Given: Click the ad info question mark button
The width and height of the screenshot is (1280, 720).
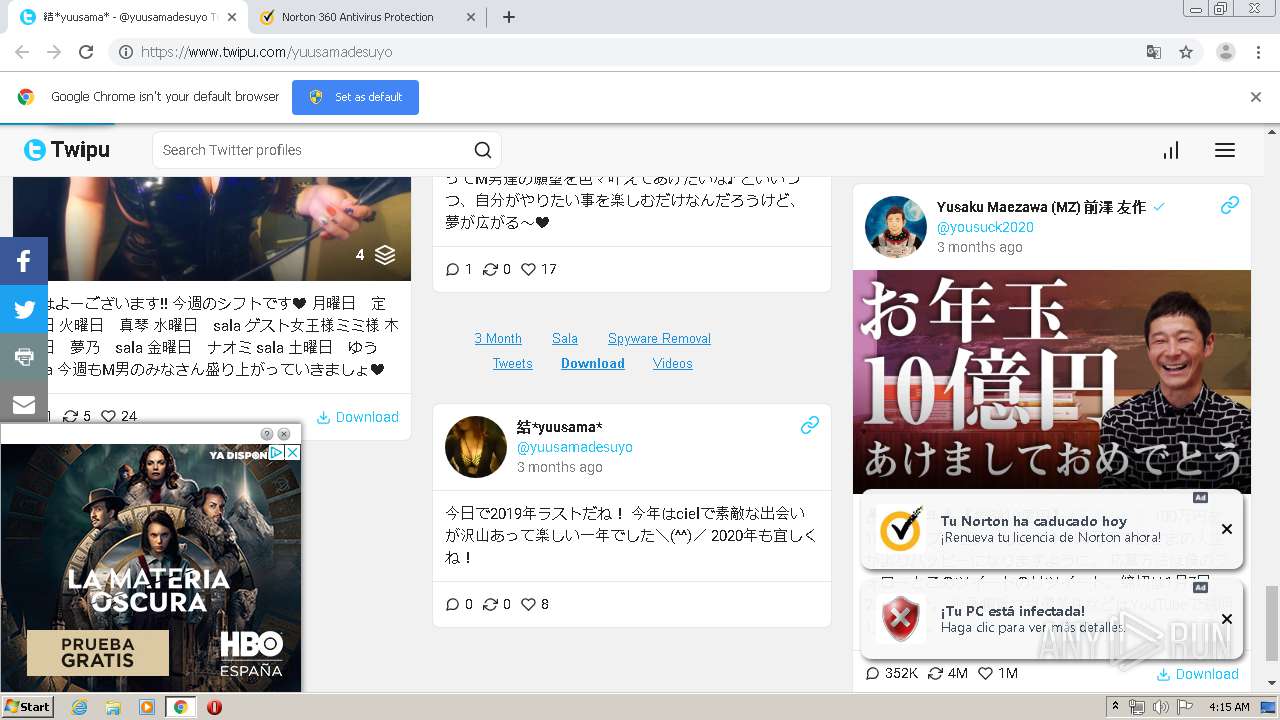Looking at the screenshot, I should click(x=267, y=434).
